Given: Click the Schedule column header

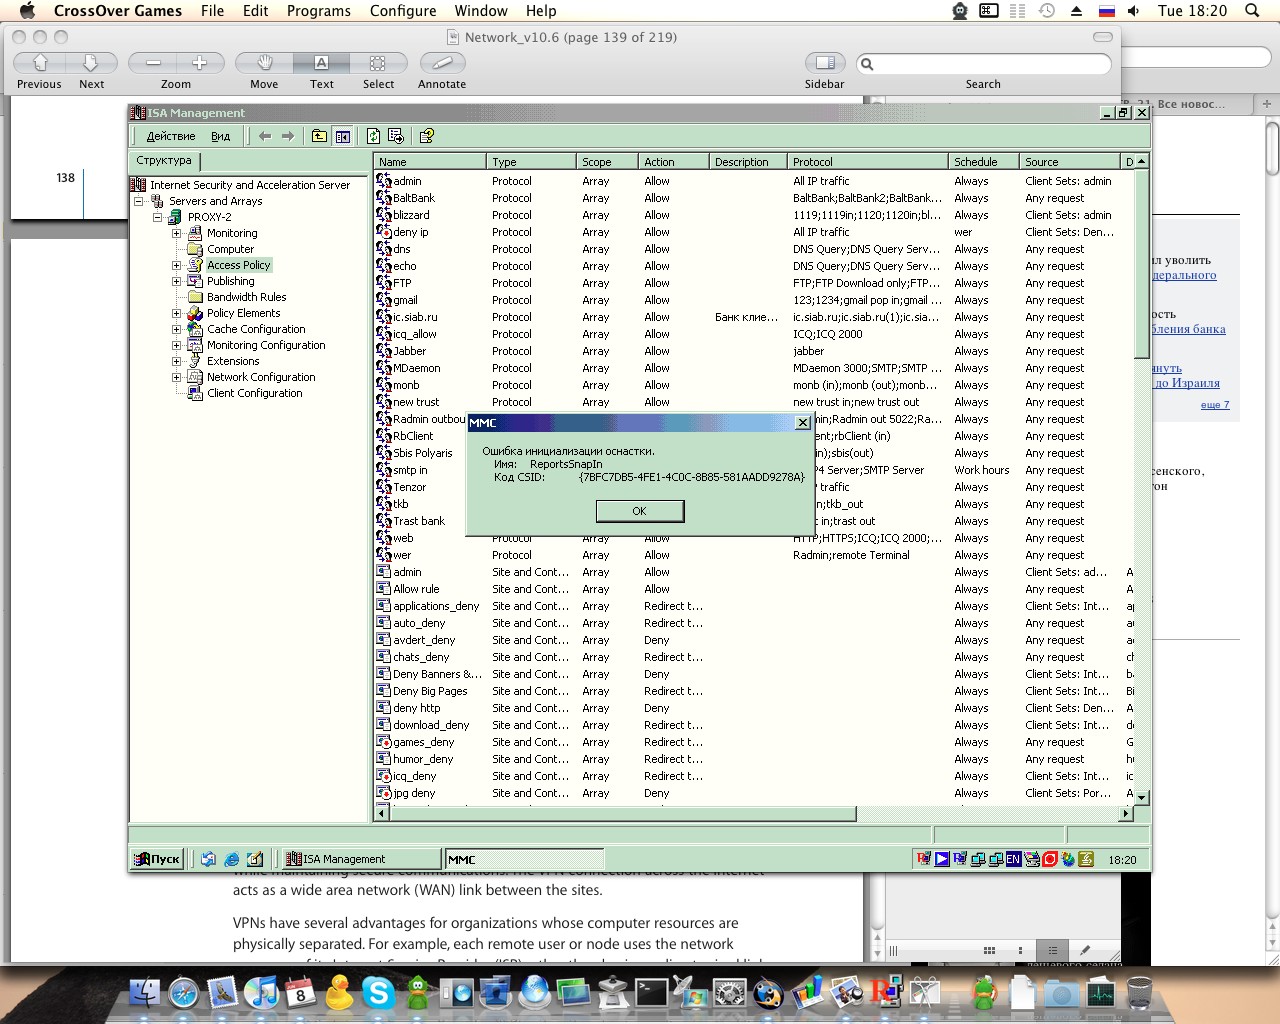Looking at the screenshot, I should pos(984,161).
